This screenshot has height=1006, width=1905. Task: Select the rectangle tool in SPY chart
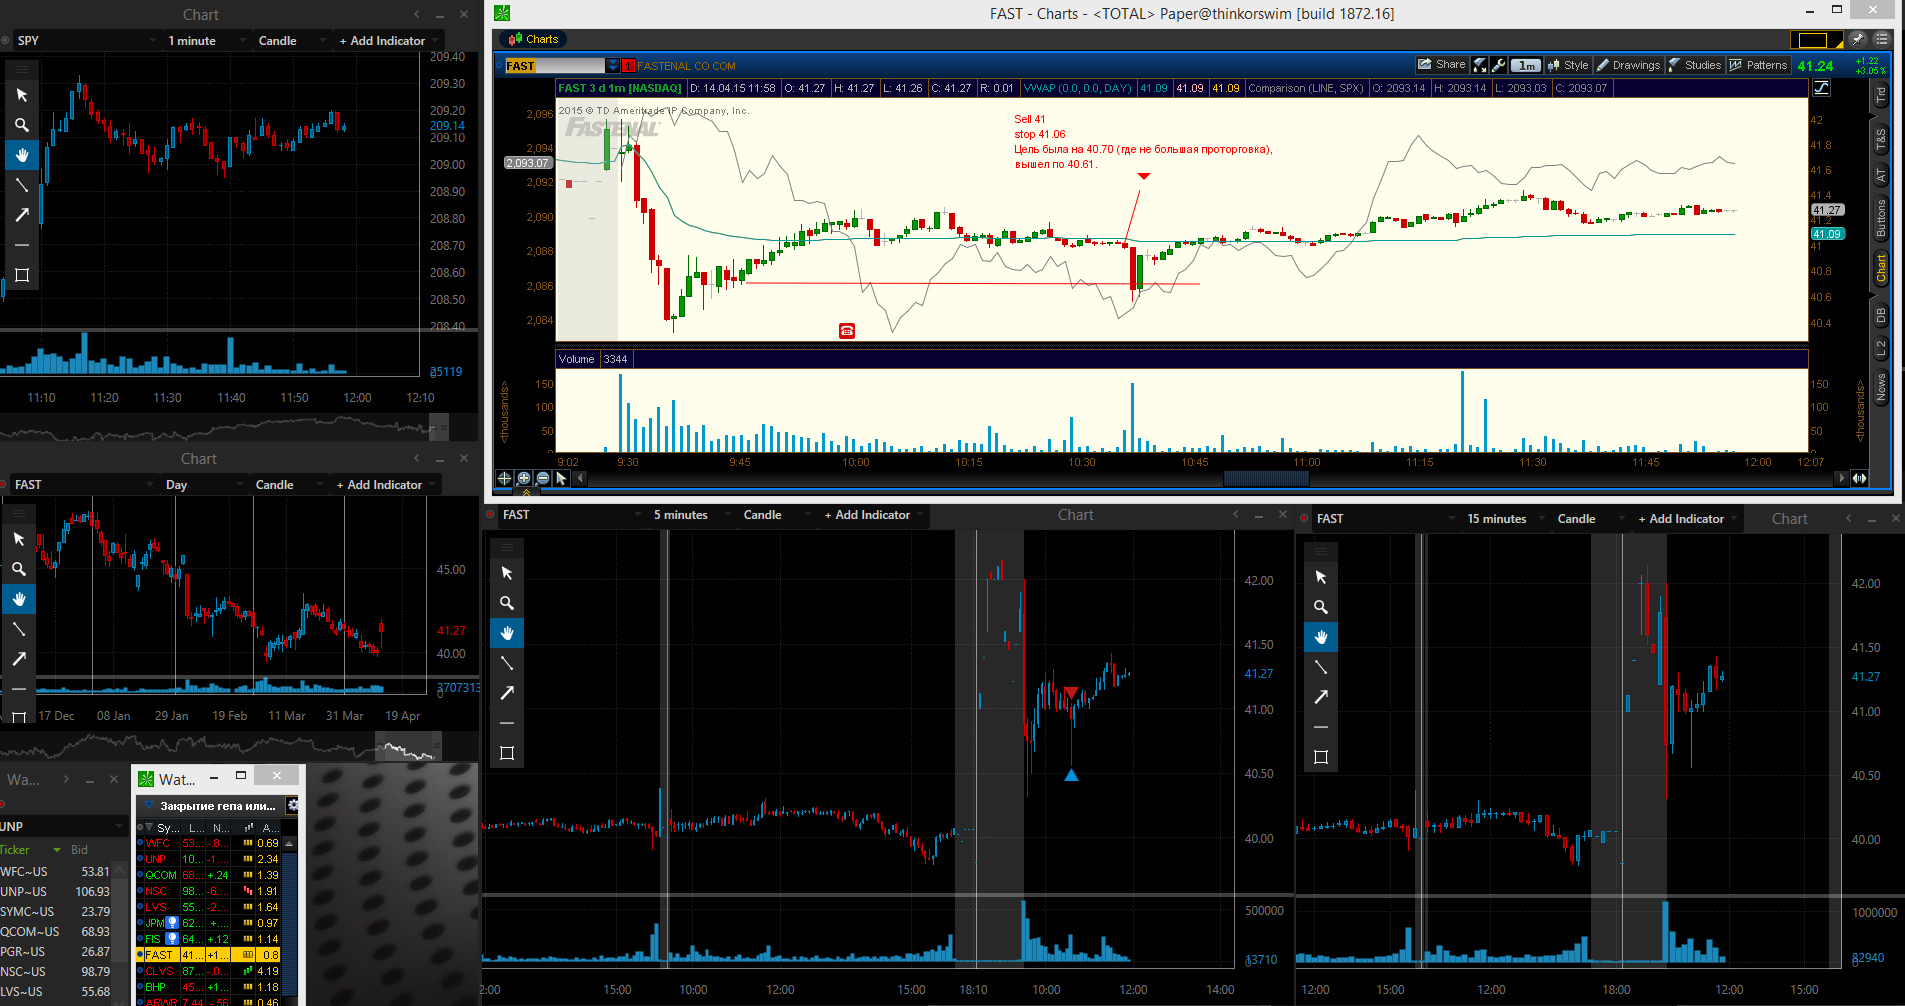[x=22, y=275]
